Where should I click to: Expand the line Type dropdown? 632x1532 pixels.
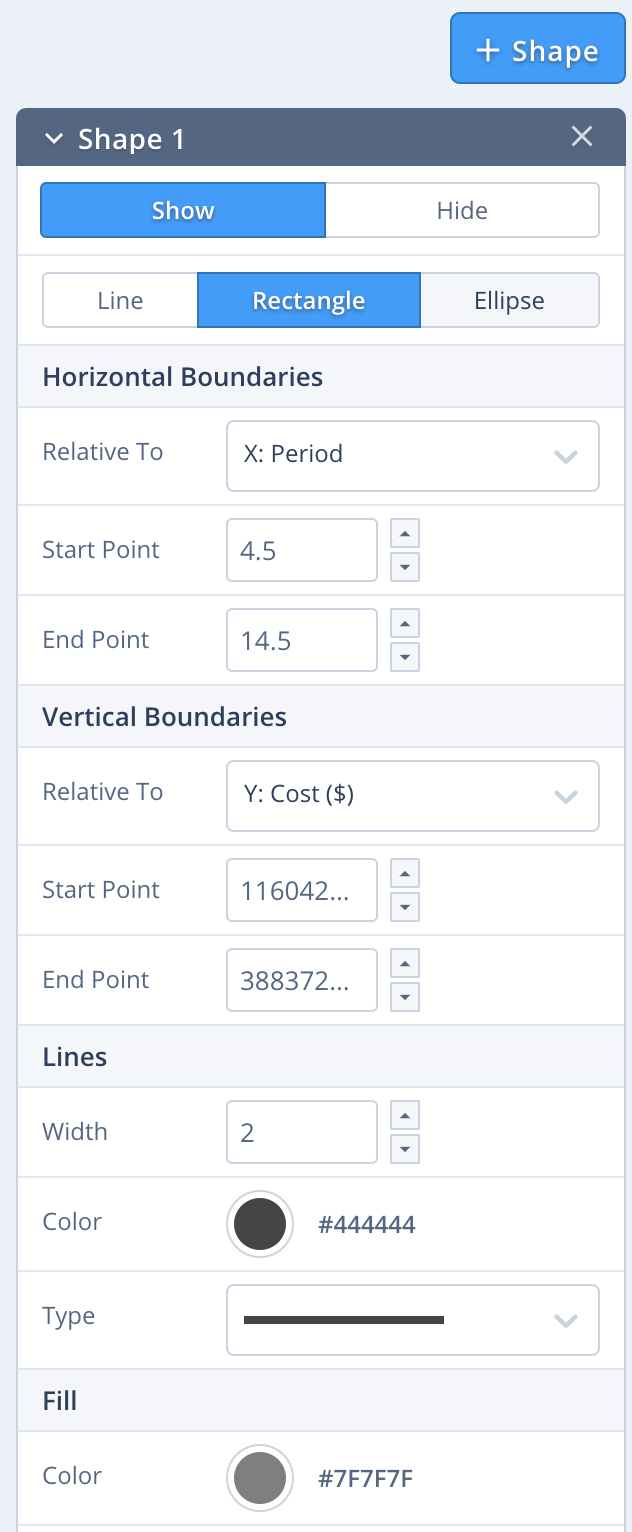[412, 1320]
